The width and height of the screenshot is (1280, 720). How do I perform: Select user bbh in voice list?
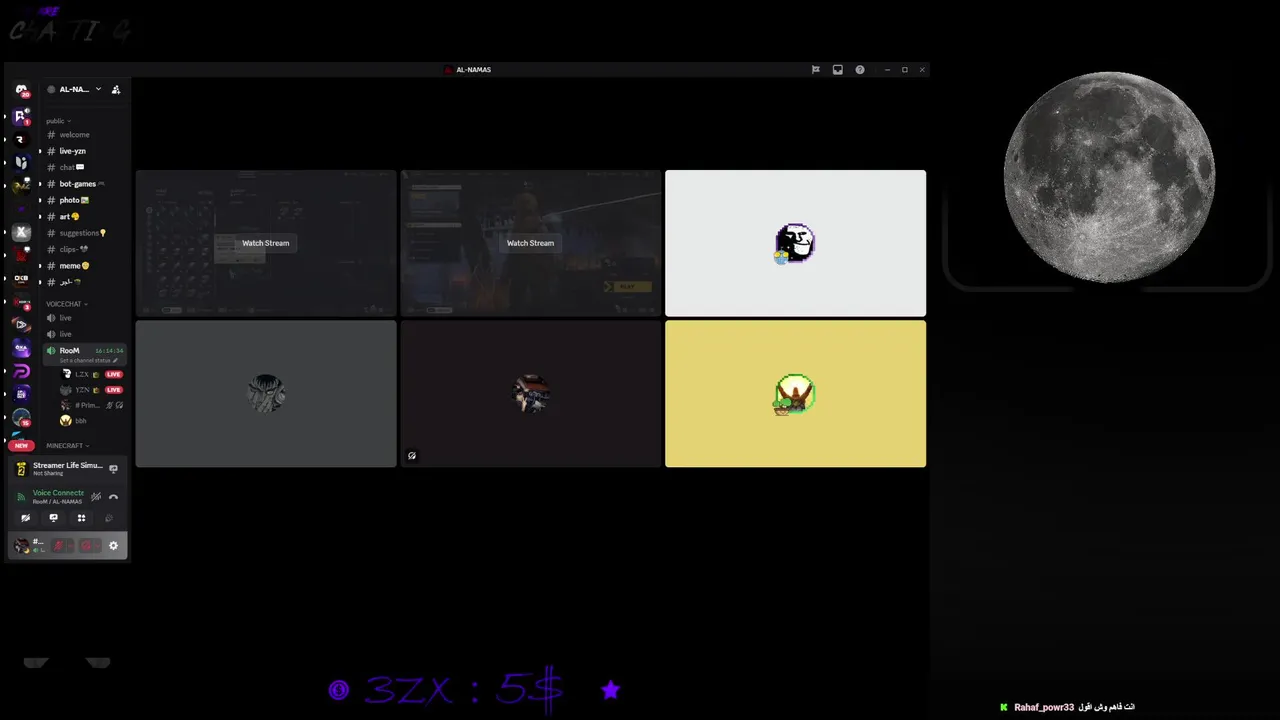tap(82, 421)
